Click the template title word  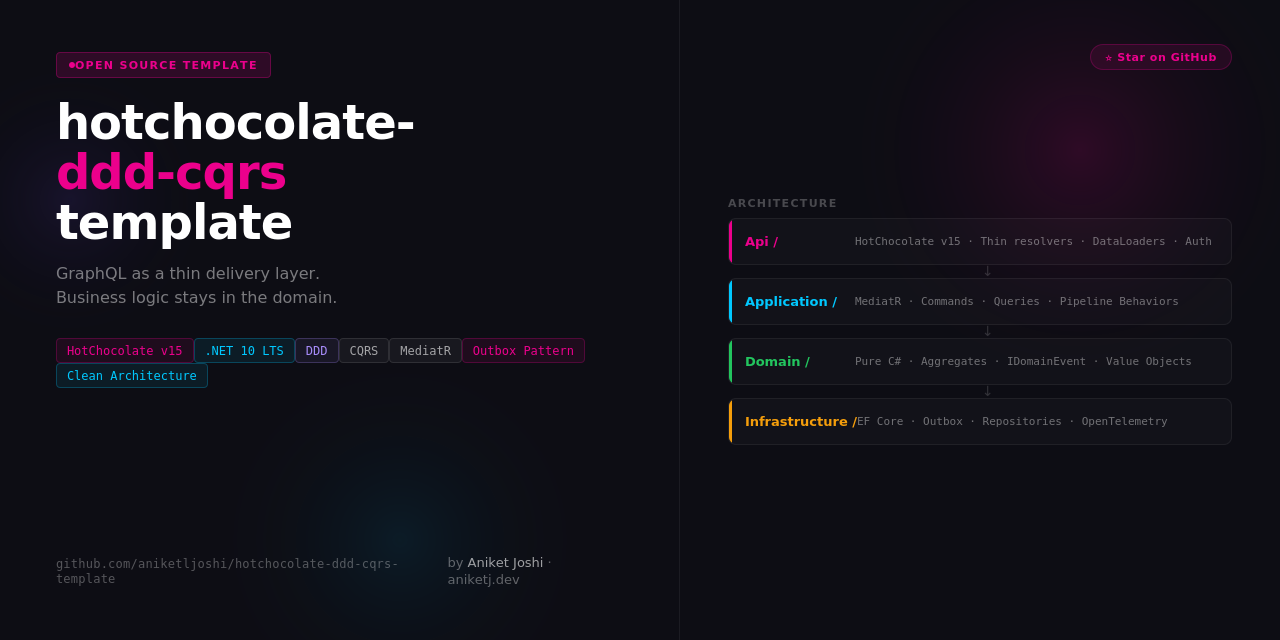174,222
